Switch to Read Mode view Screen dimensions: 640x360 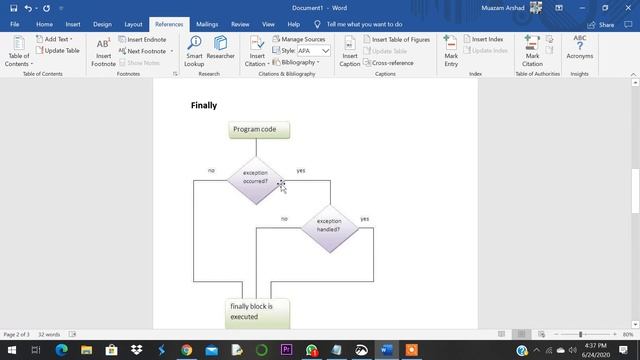coord(501,334)
